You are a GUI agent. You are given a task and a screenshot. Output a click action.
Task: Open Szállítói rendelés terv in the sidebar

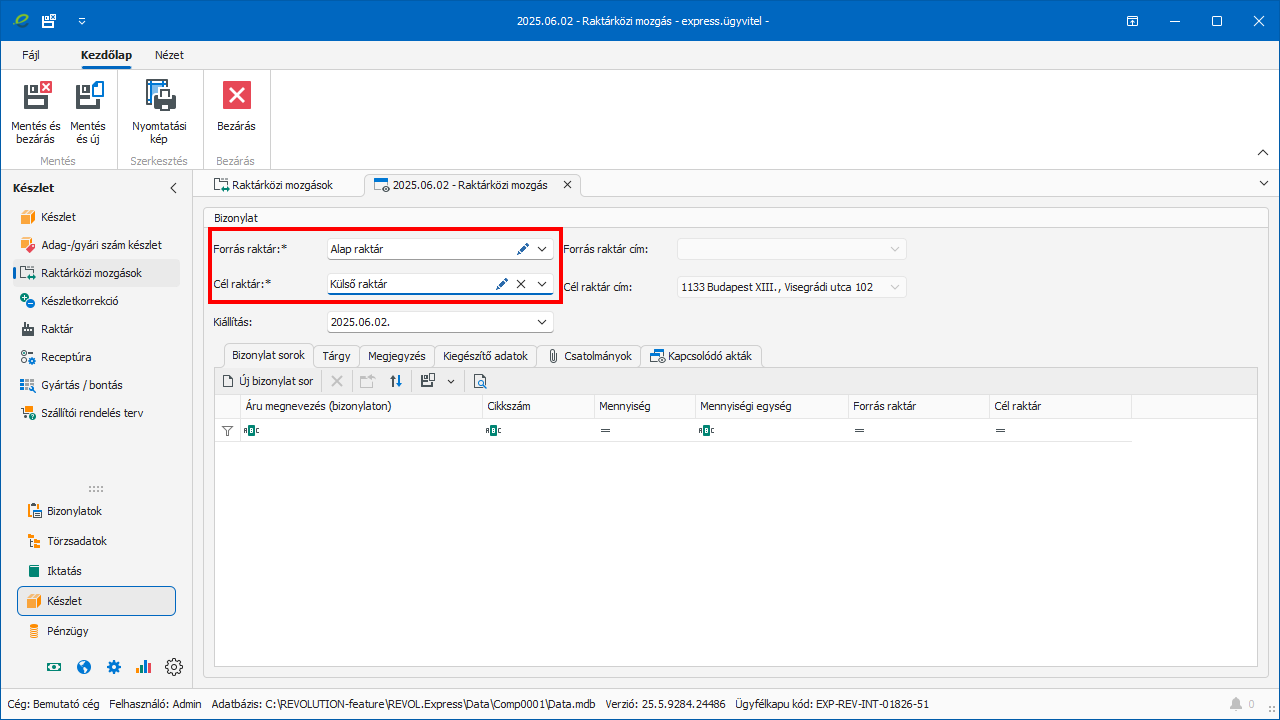[x=96, y=413]
